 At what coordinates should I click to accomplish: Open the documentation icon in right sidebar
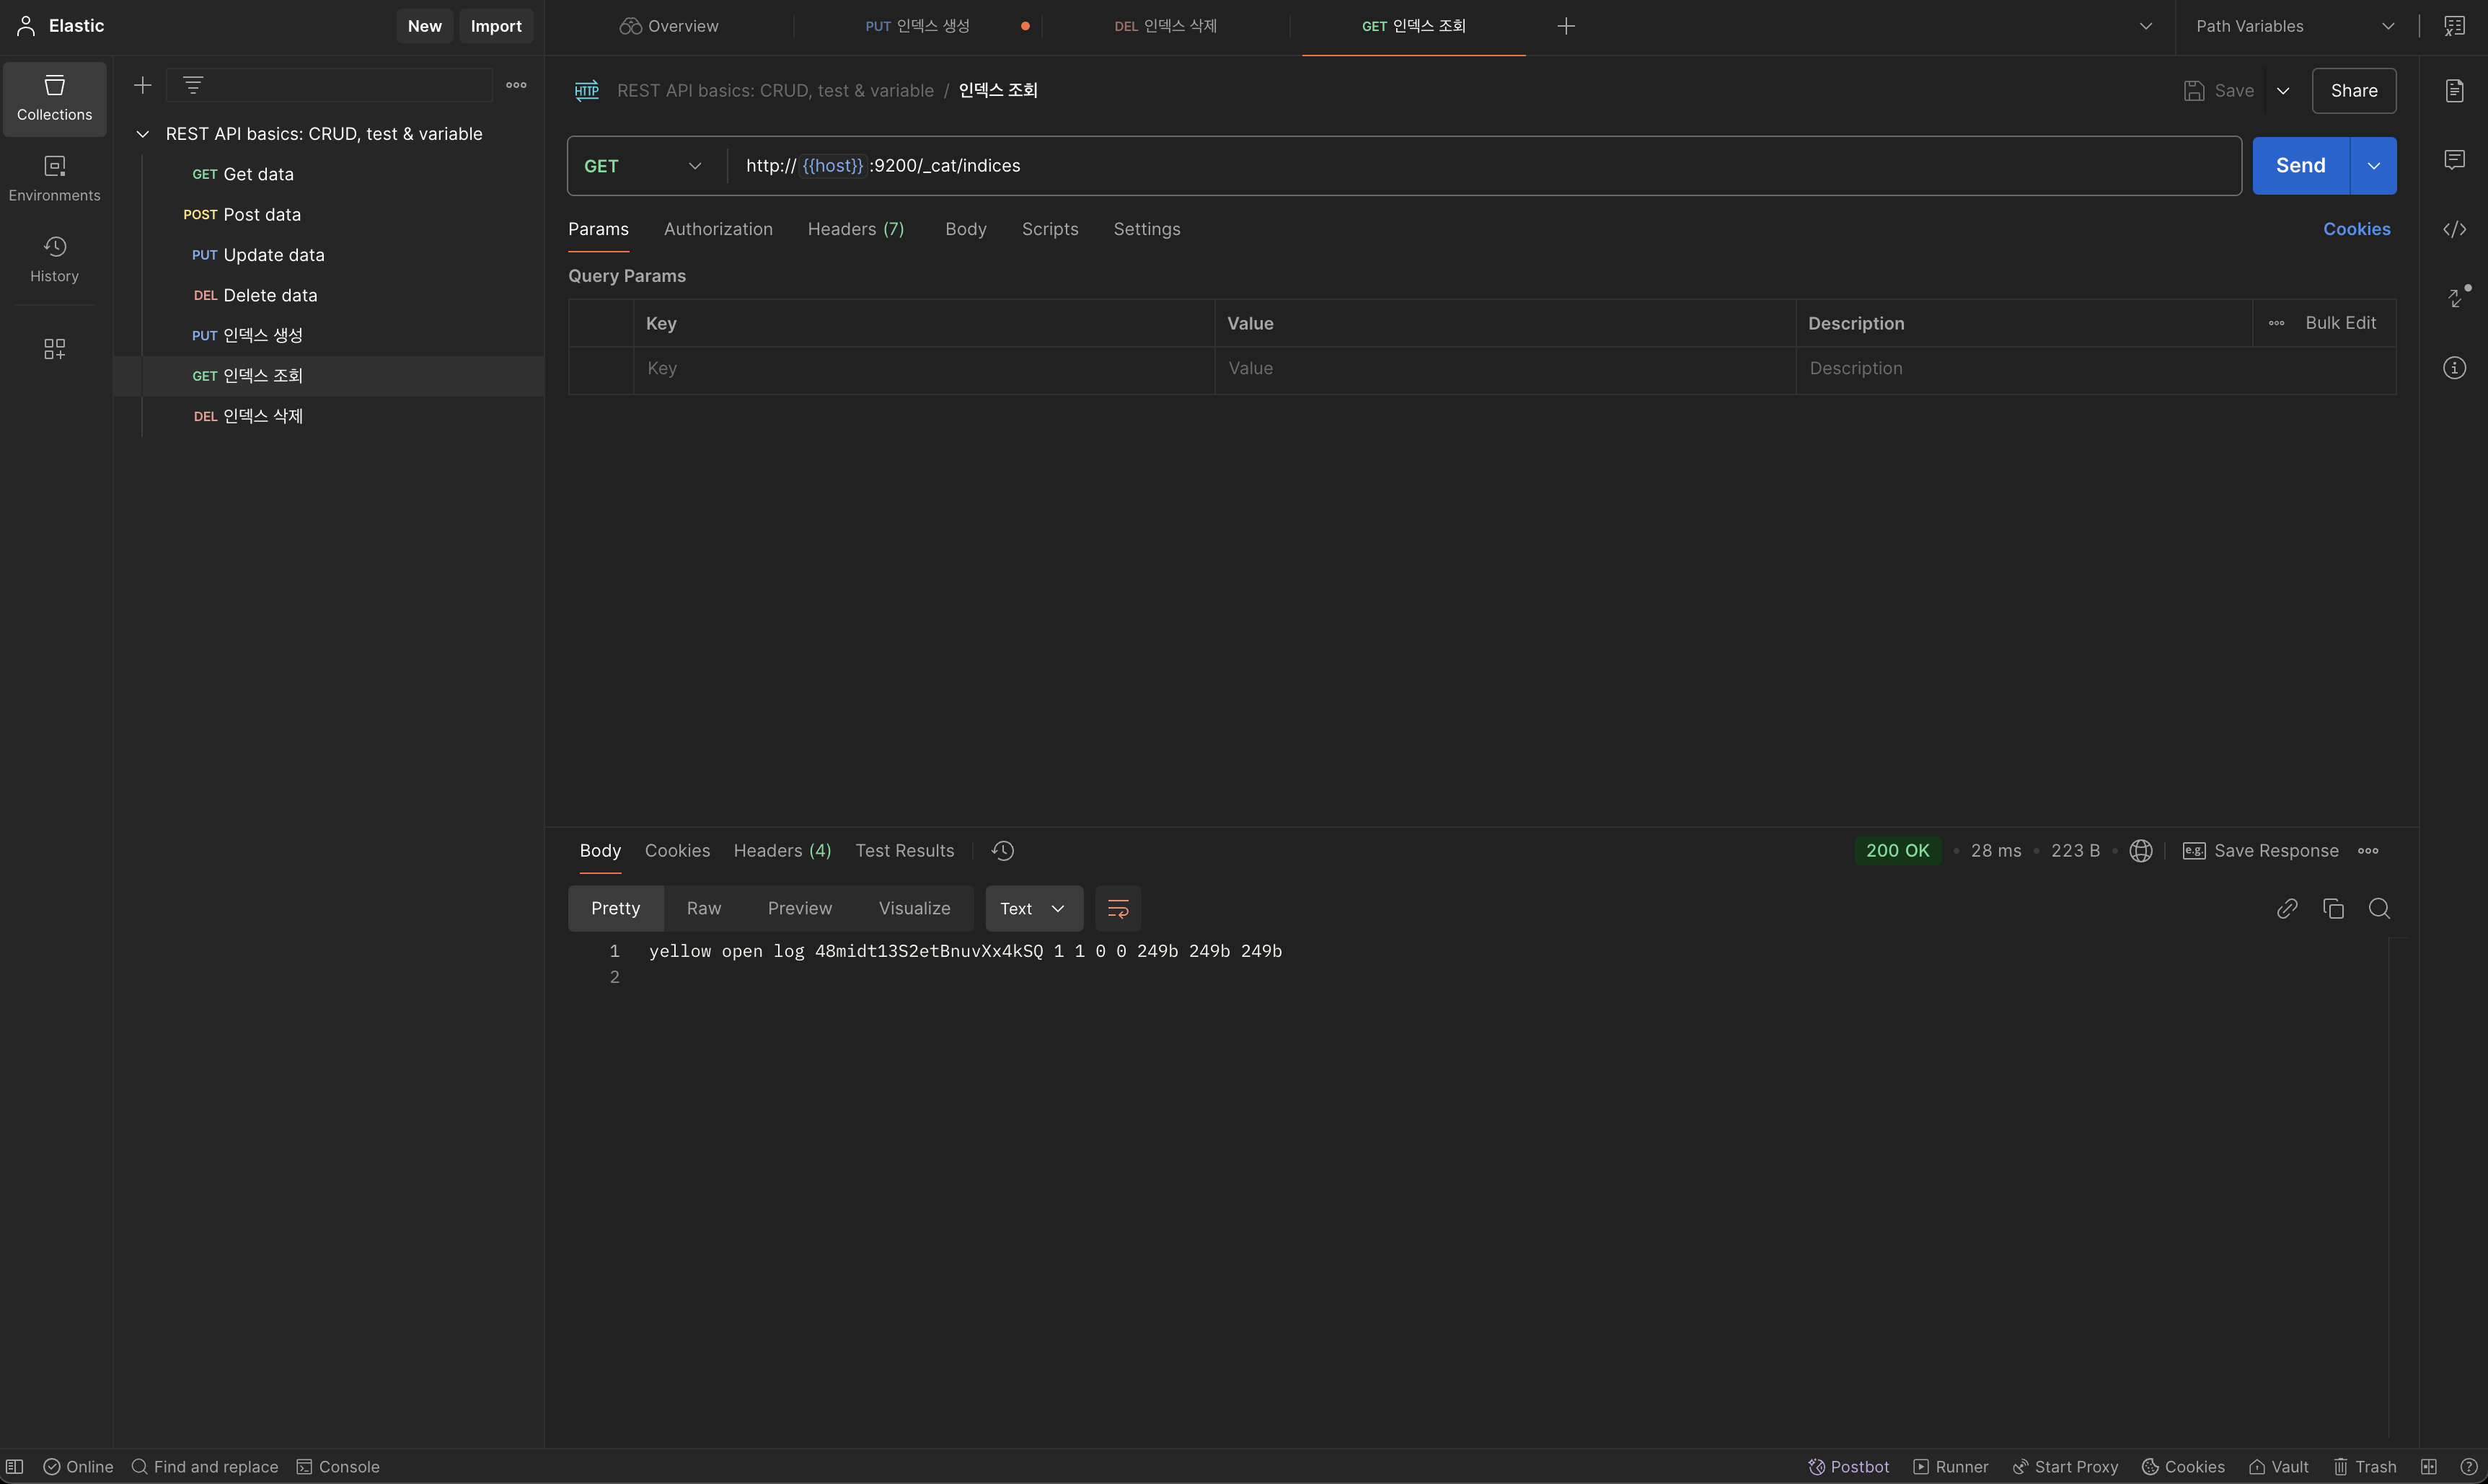click(x=2454, y=91)
